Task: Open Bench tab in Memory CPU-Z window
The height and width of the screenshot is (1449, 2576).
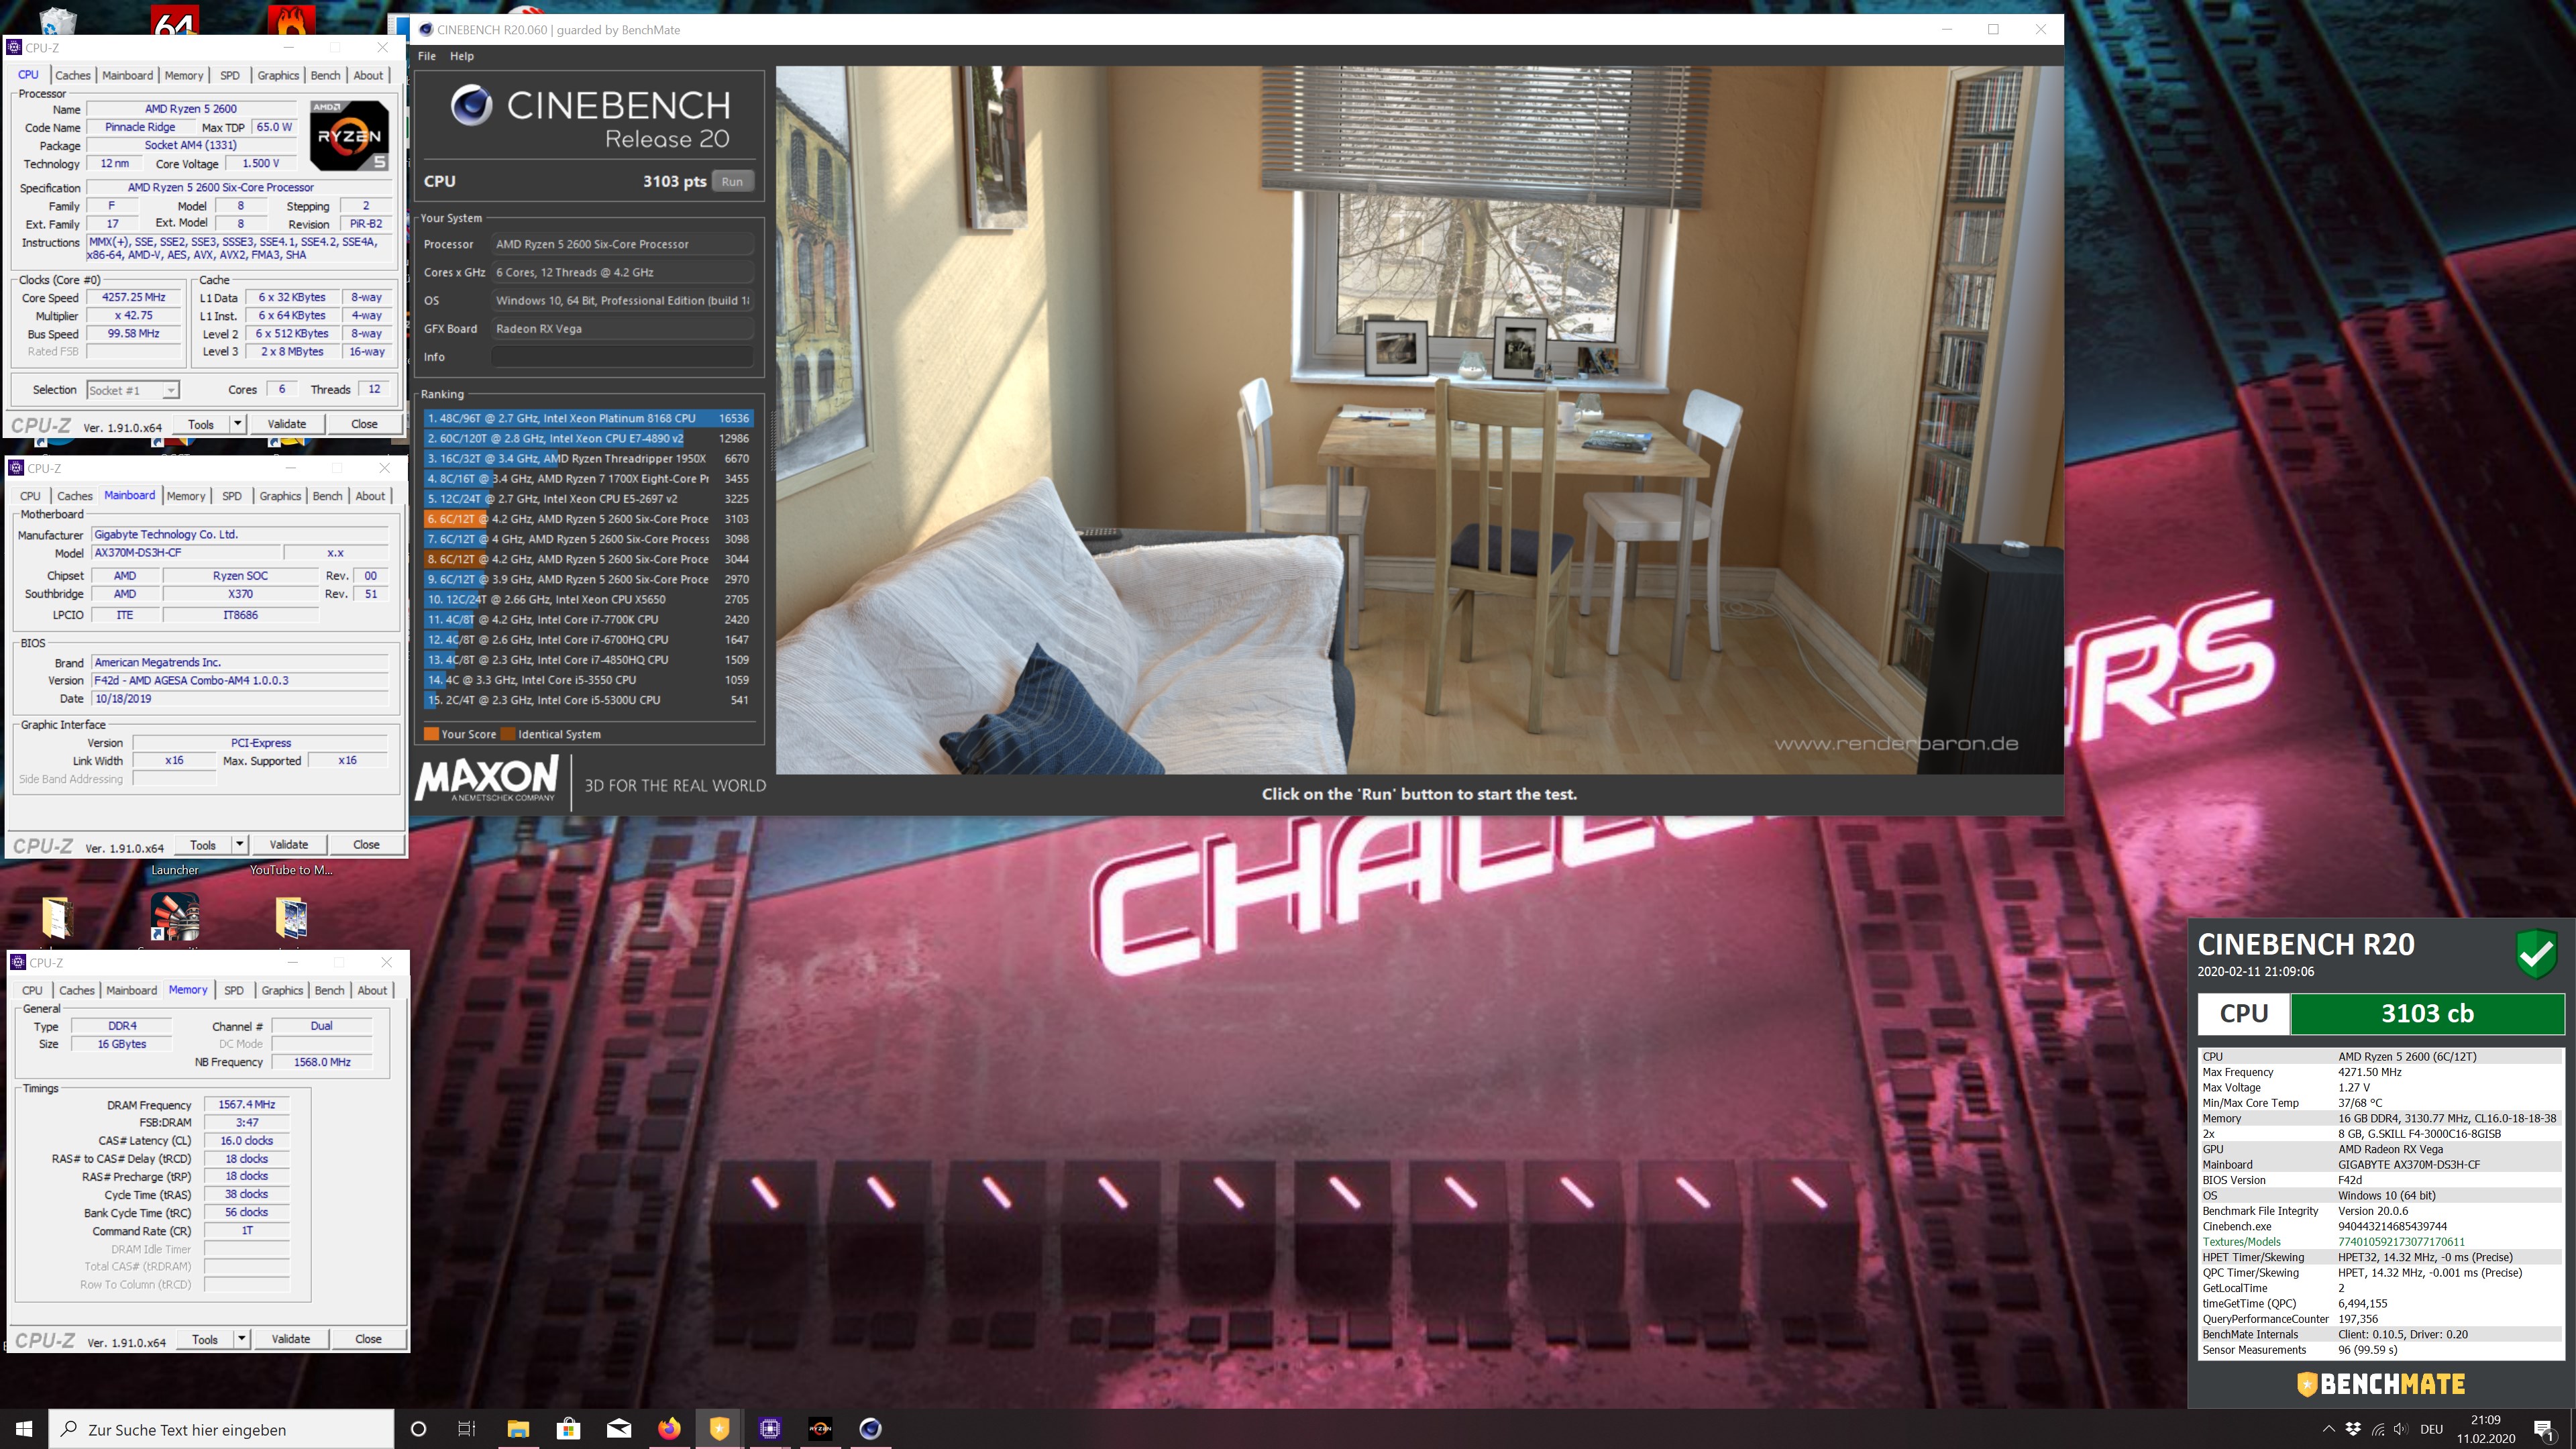Action: [329, 990]
